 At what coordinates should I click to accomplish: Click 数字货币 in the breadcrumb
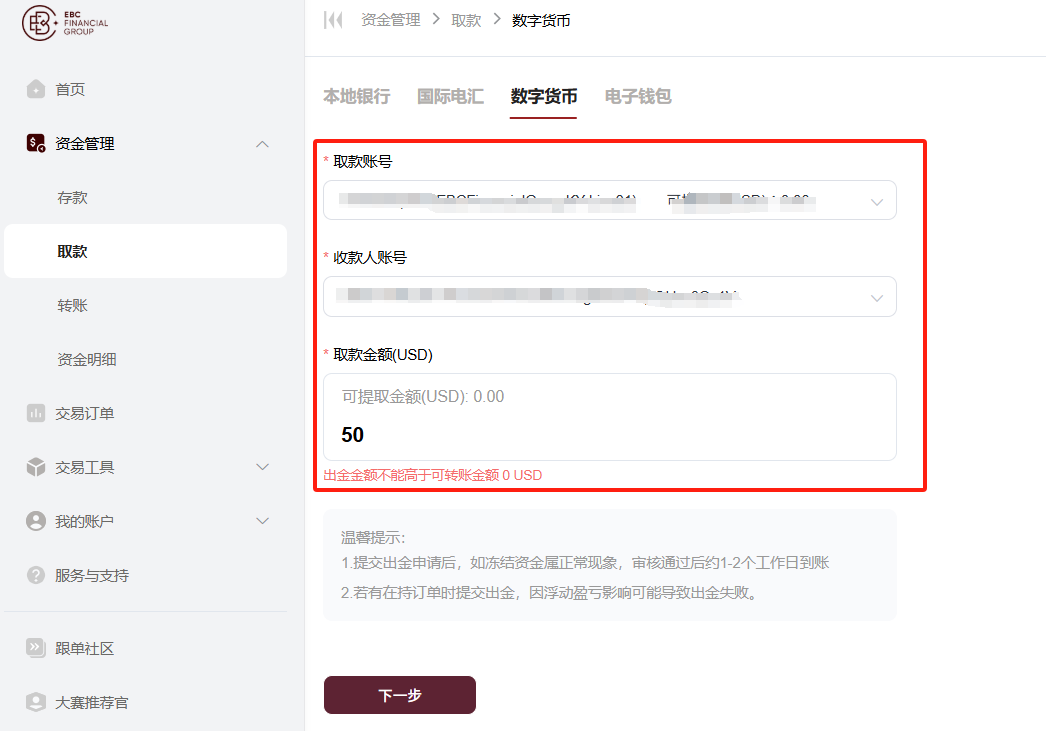(541, 21)
